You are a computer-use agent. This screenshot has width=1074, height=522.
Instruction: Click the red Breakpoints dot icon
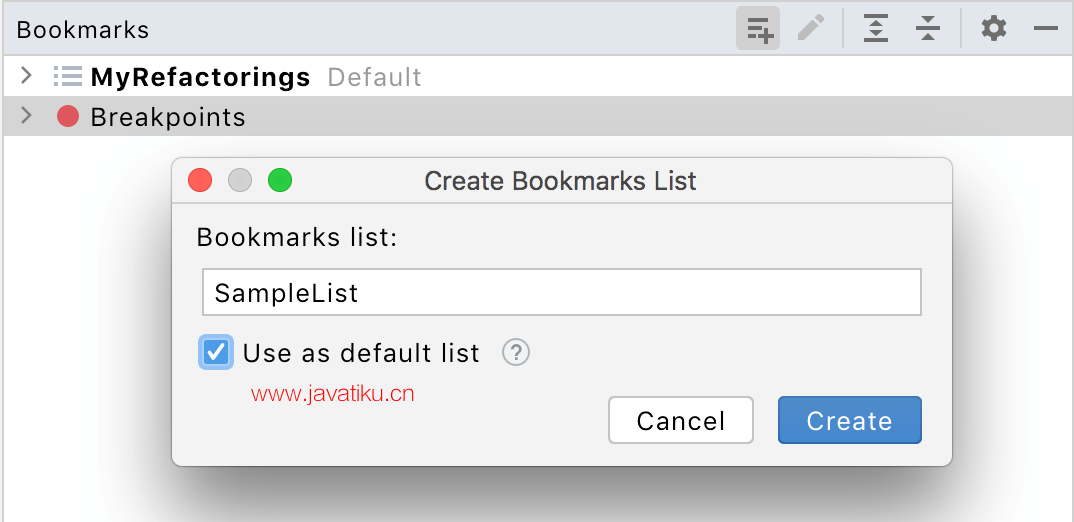68,116
